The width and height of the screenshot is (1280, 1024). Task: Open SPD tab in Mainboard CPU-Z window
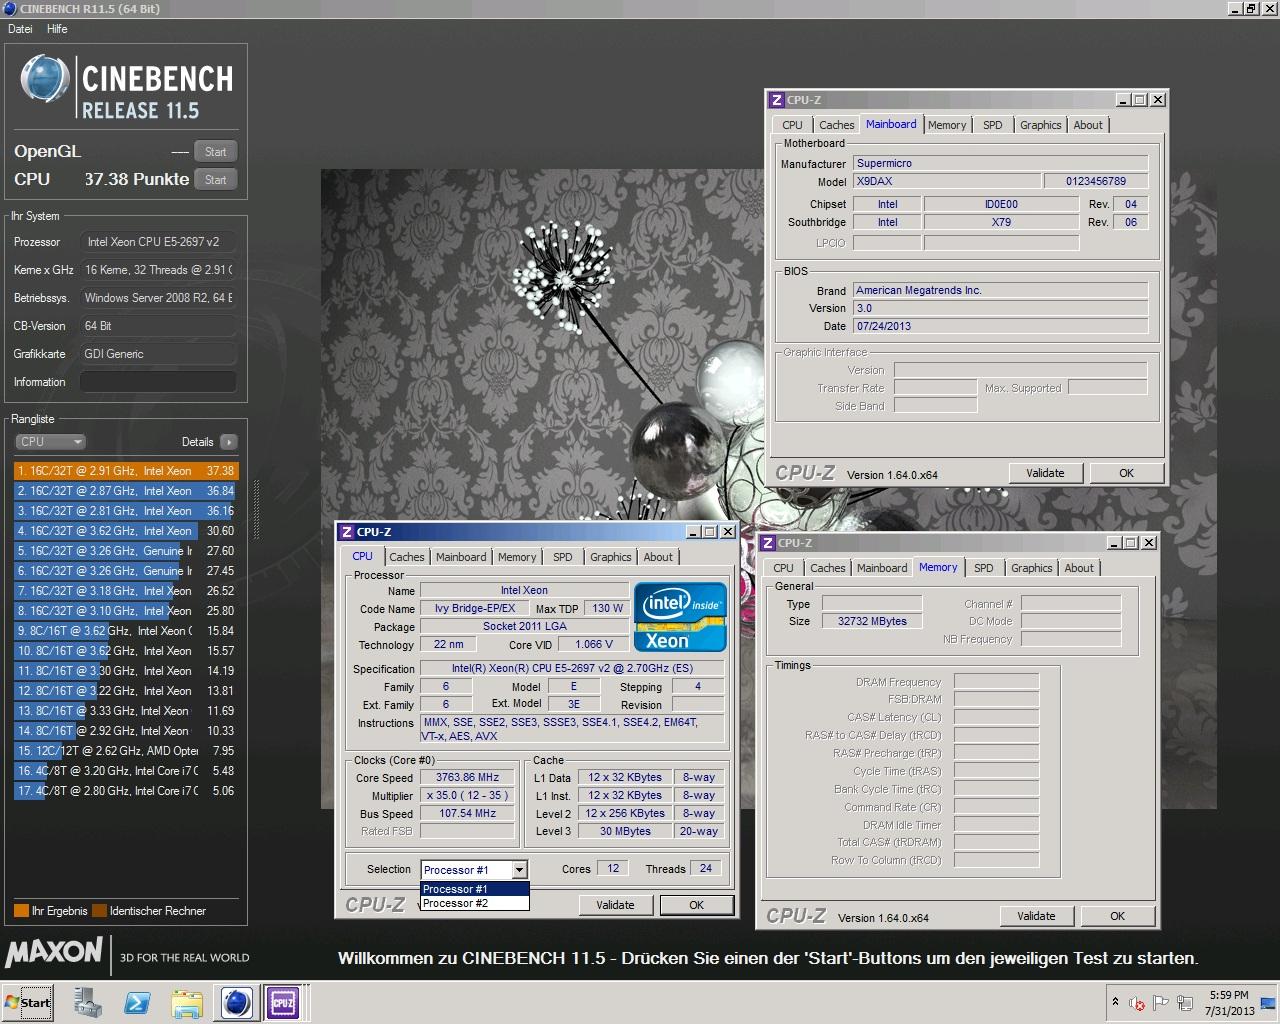pos(992,125)
